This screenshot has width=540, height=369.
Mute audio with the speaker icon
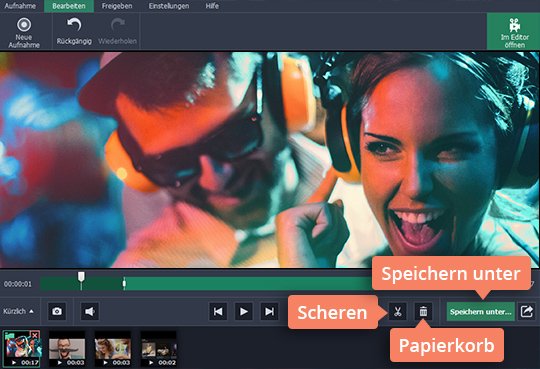(90, 311)
